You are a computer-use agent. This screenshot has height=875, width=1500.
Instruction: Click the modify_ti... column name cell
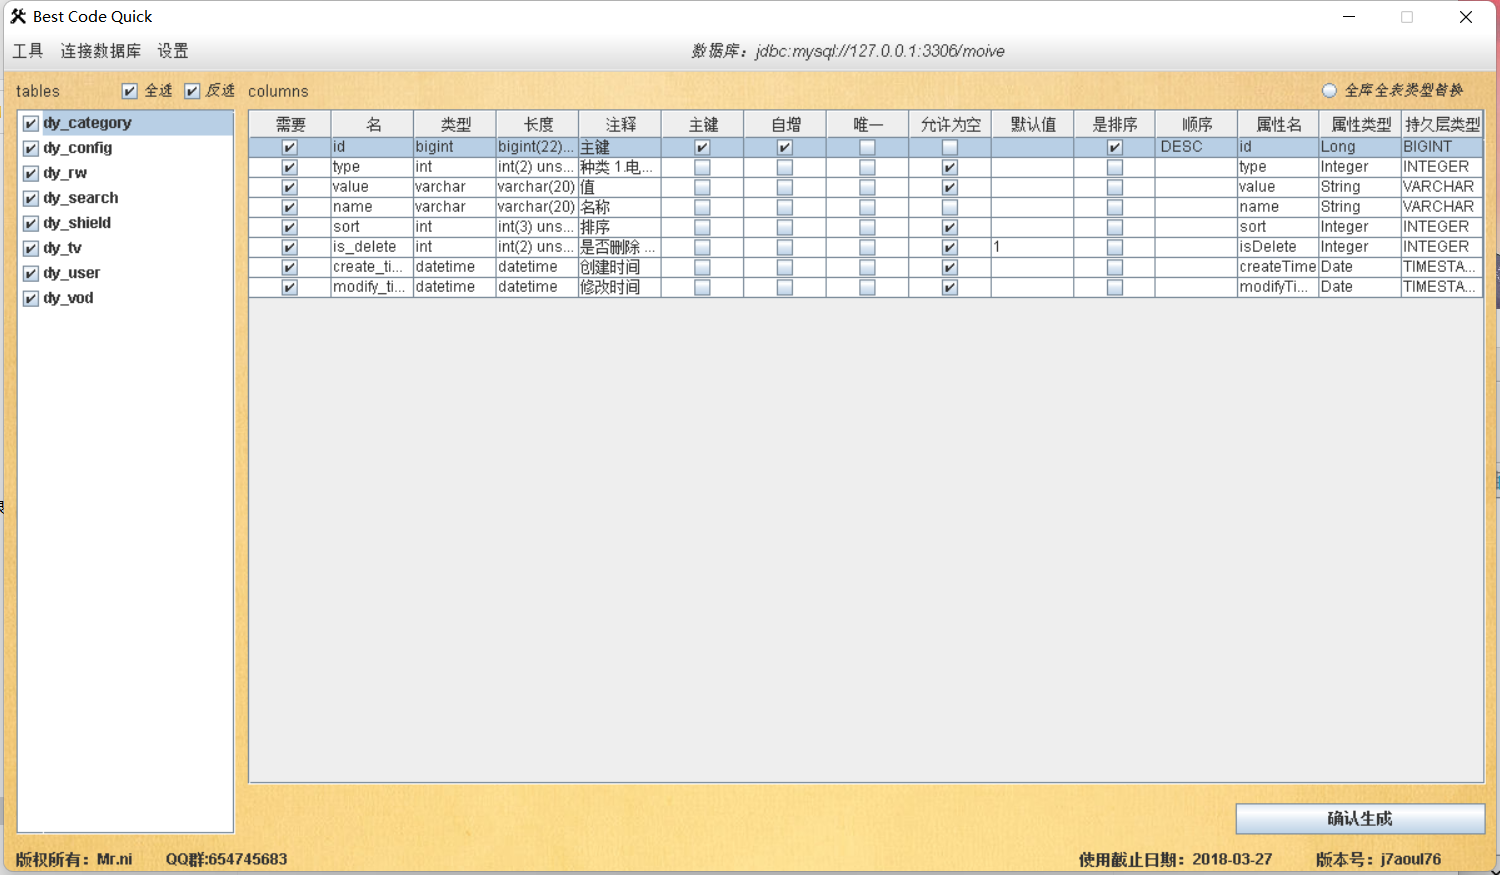click(x=372, y=287)
